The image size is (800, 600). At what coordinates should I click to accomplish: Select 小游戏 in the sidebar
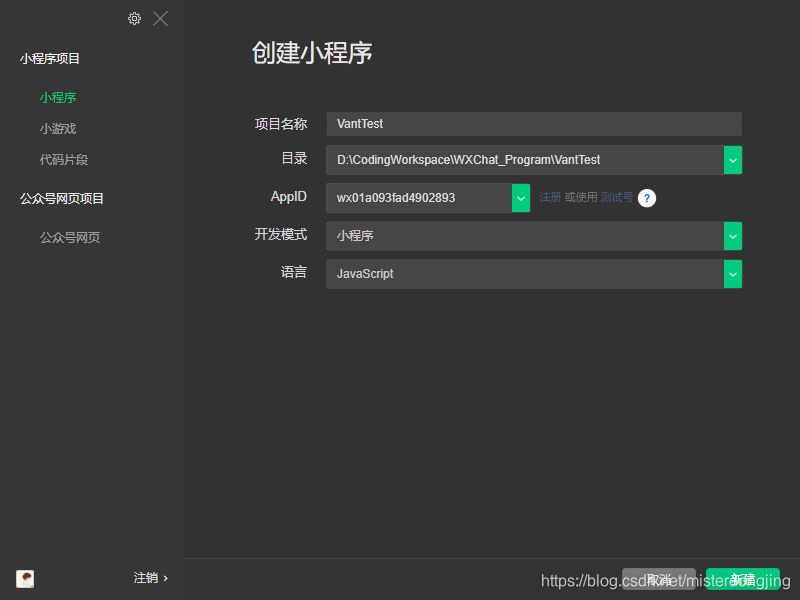point(58,129)
